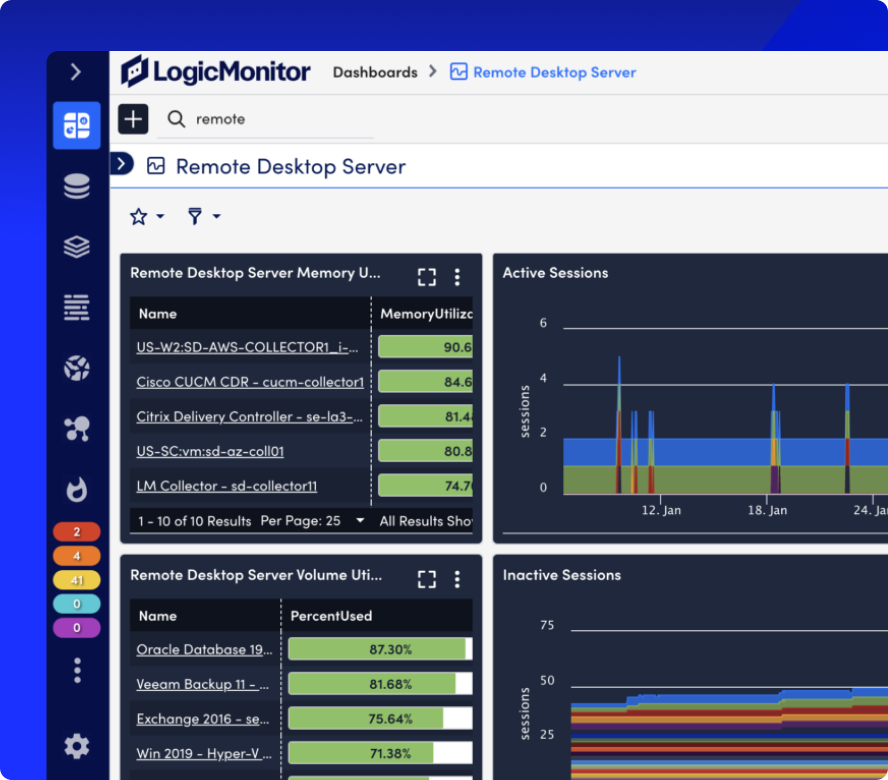888x780 pixels.
Task: Open Oracle Database 19 resource link
Action: (x=204, y=649)
